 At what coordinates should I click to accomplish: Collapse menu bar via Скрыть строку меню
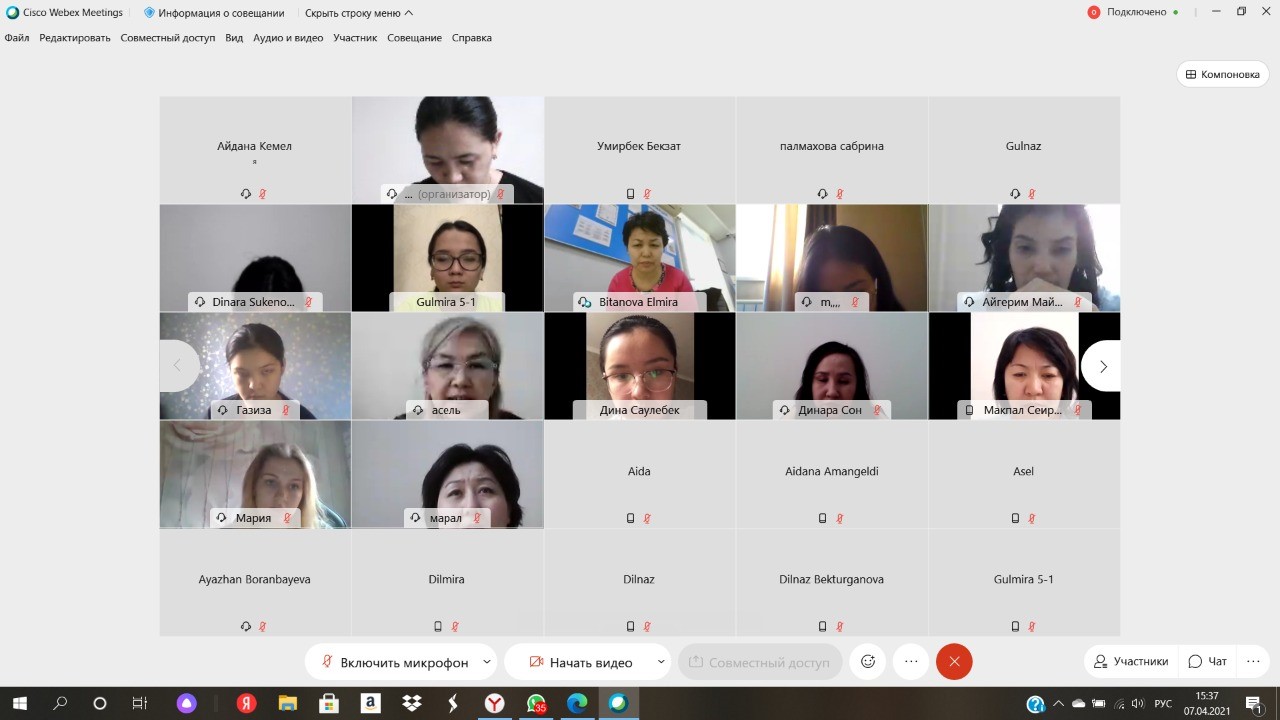pyautogui.click(x=358, y=13)
